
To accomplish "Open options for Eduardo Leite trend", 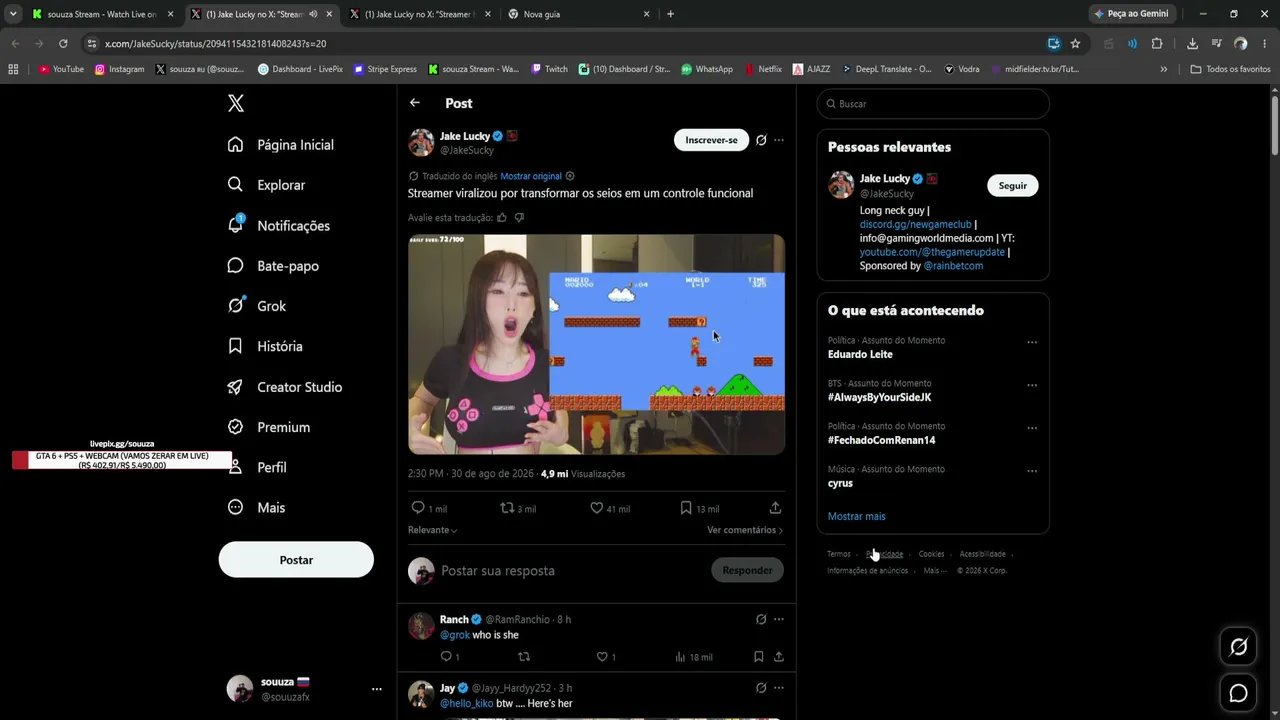I will pyautogui.click(x=1032, y=342).
